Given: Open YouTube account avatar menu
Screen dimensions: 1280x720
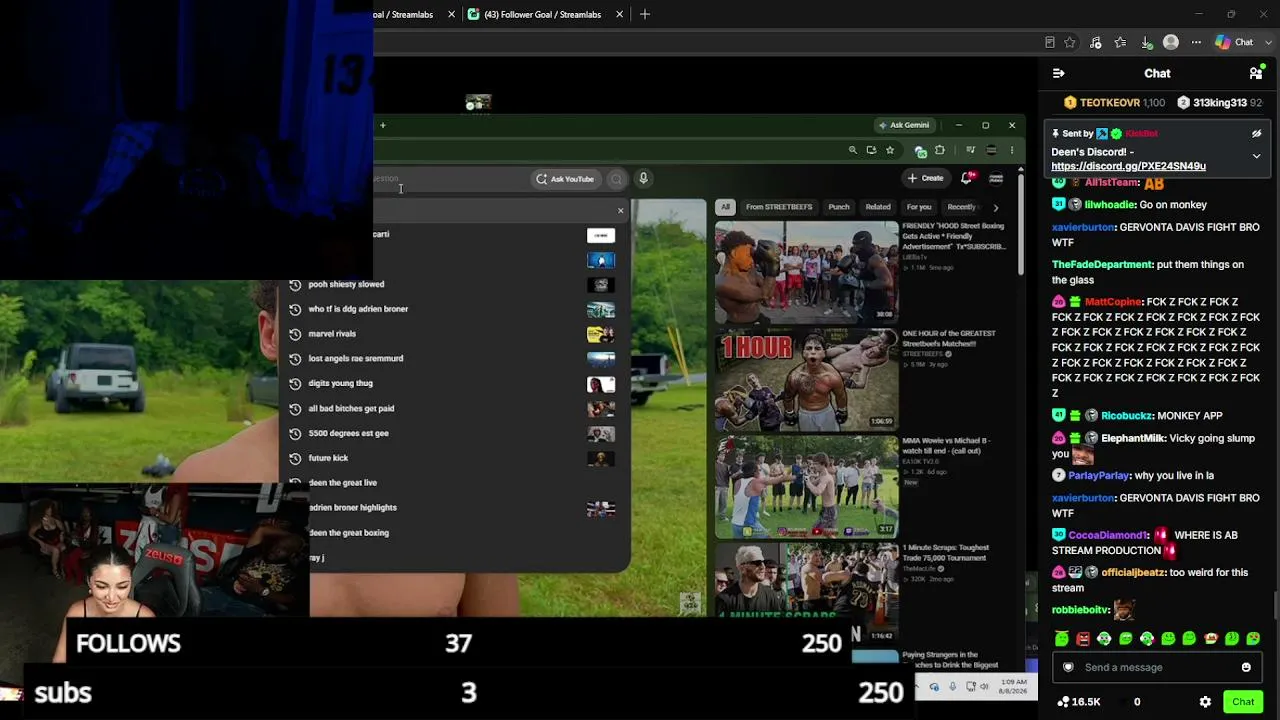Looking at the screenshot, I should (x=996, y=178).
